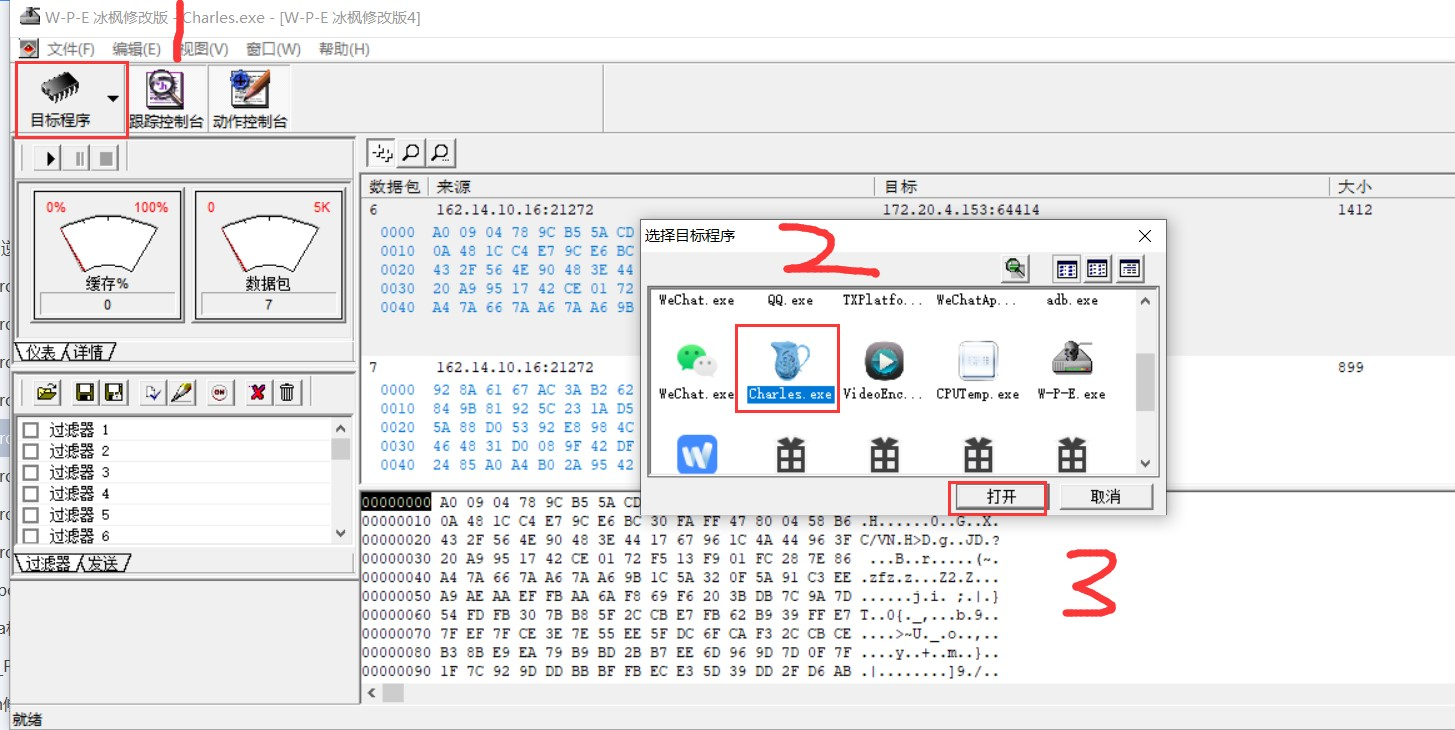Select the TXPlatfo... label
The width and height of the screenshot is (1455, 730).
[x=884, y=300]
